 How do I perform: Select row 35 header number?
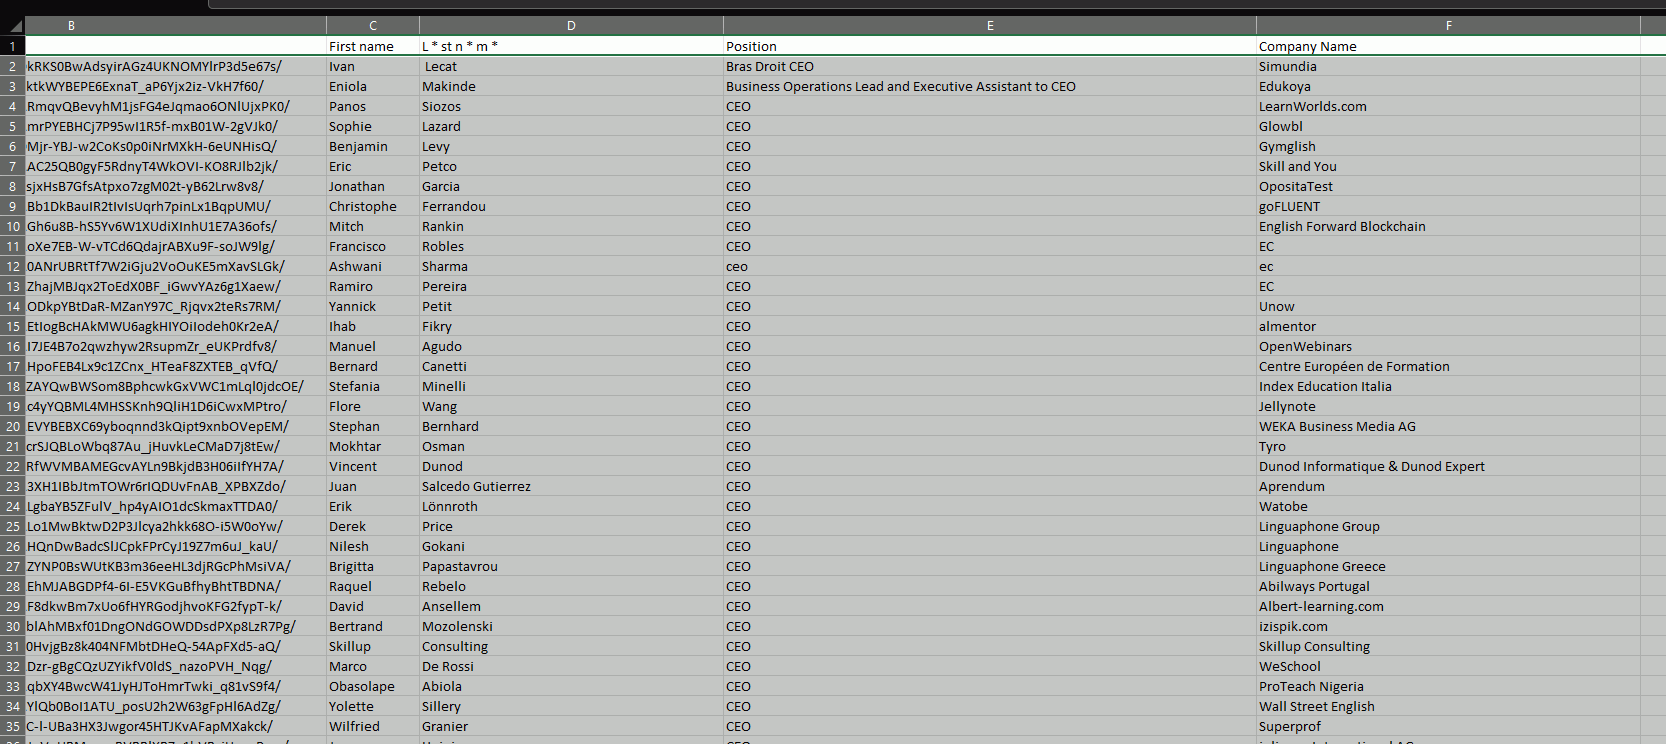pos(12,726)
